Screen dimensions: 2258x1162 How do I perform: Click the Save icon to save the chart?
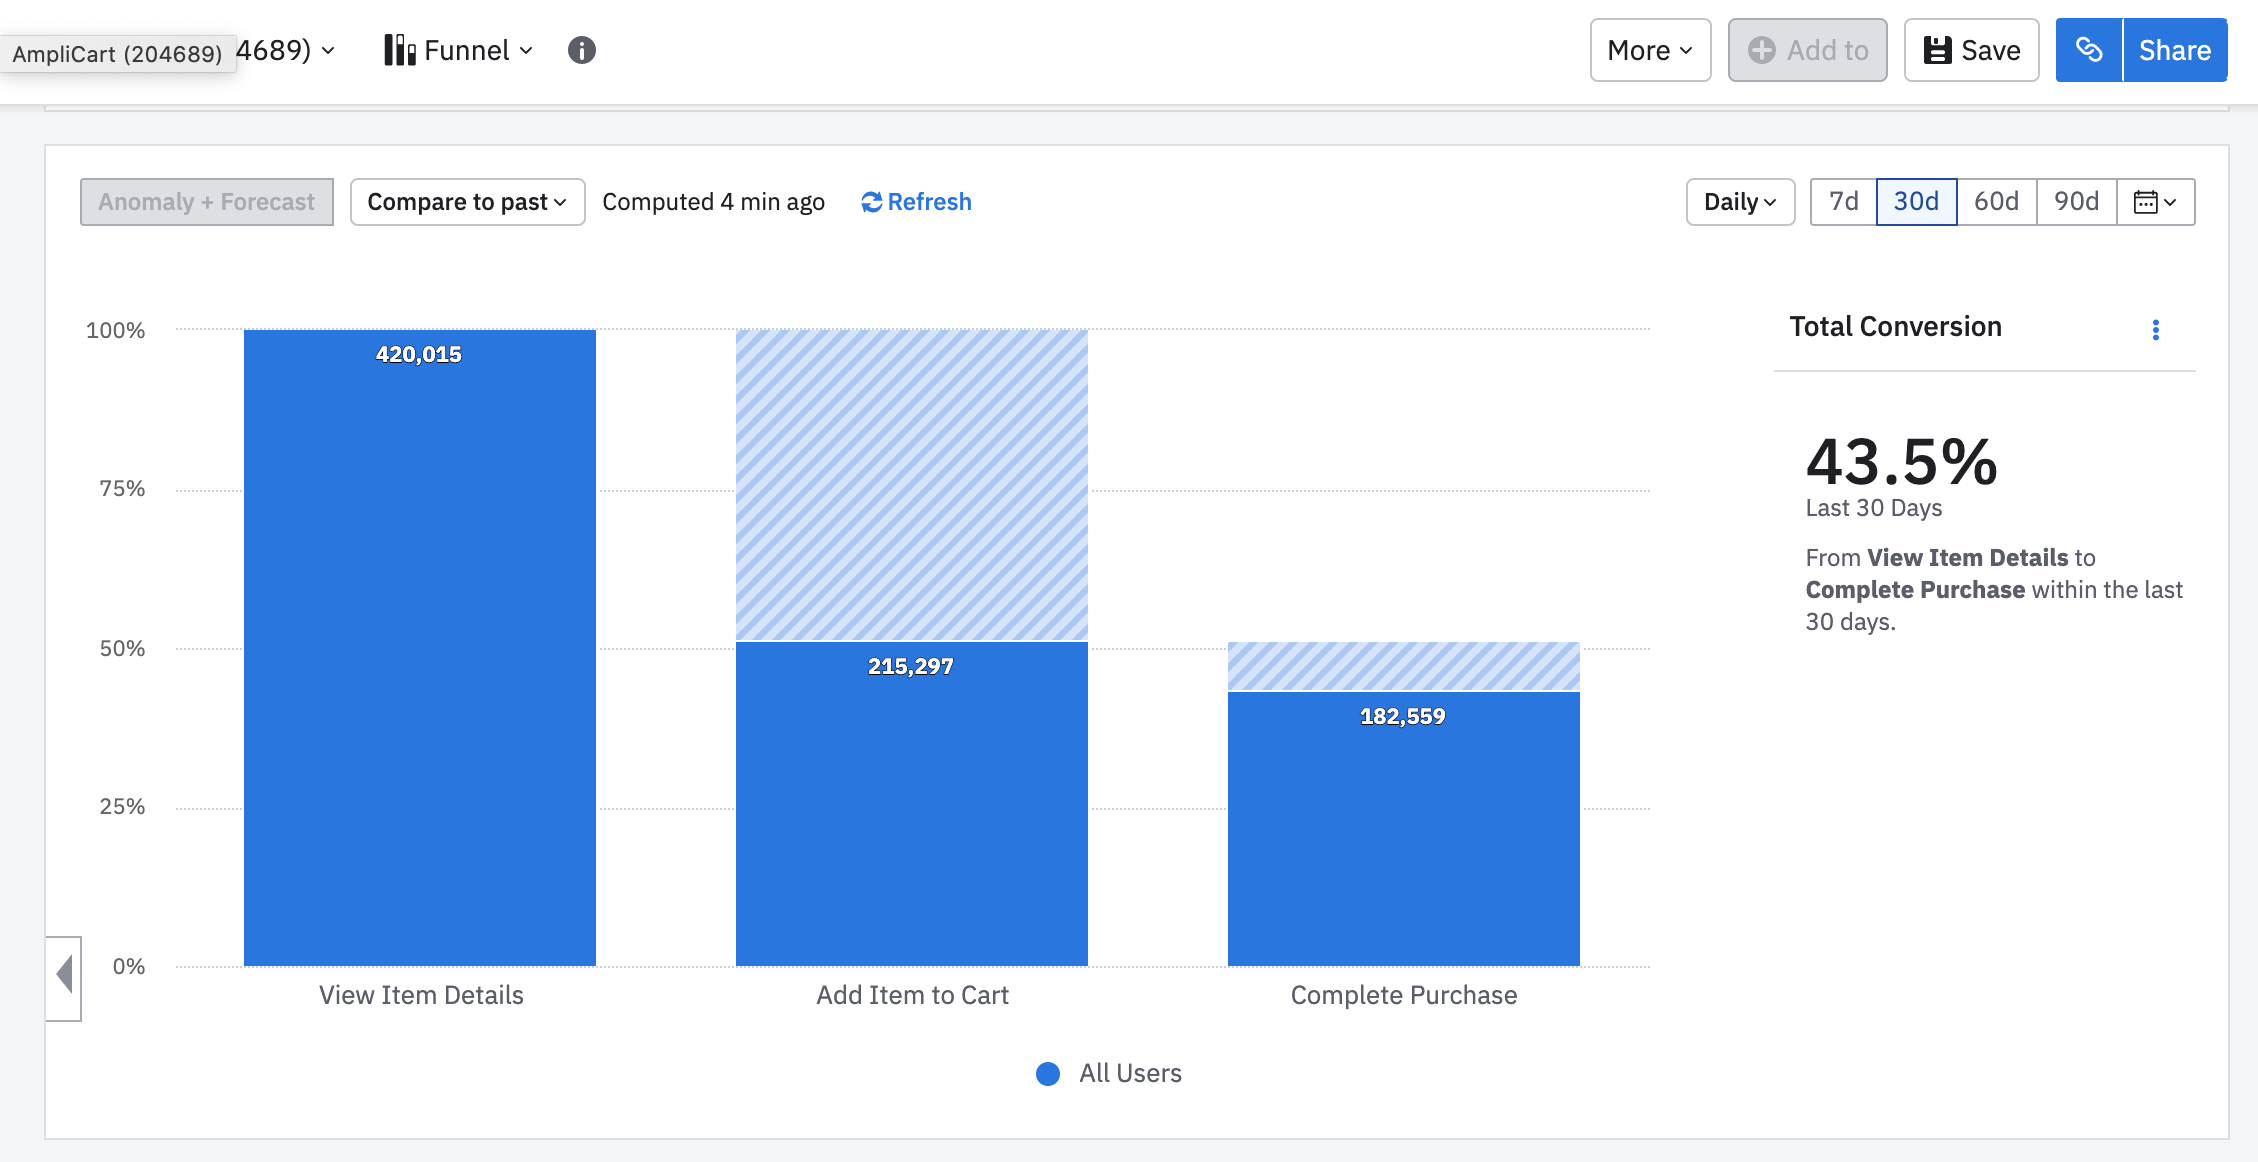click(x=1940, y=50)
